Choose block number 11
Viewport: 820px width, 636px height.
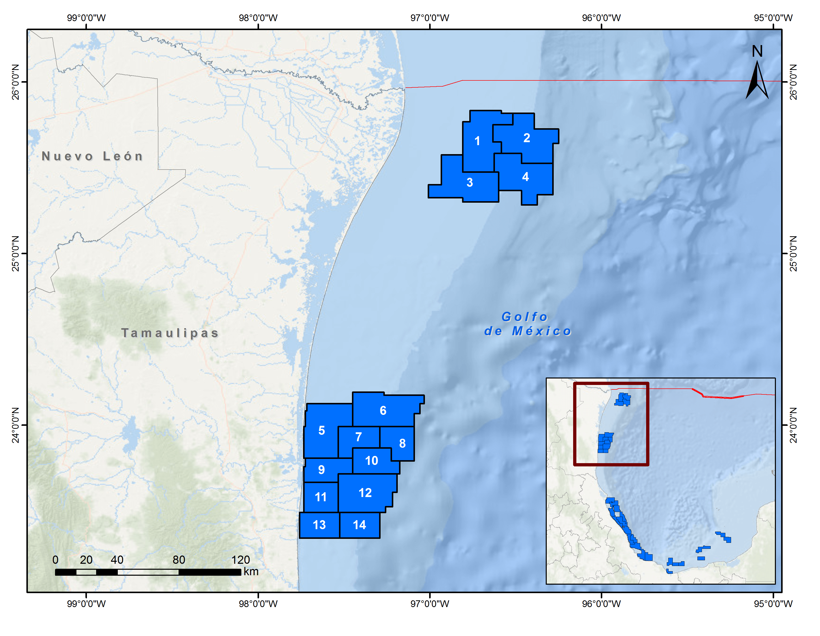tap(321, 497)
